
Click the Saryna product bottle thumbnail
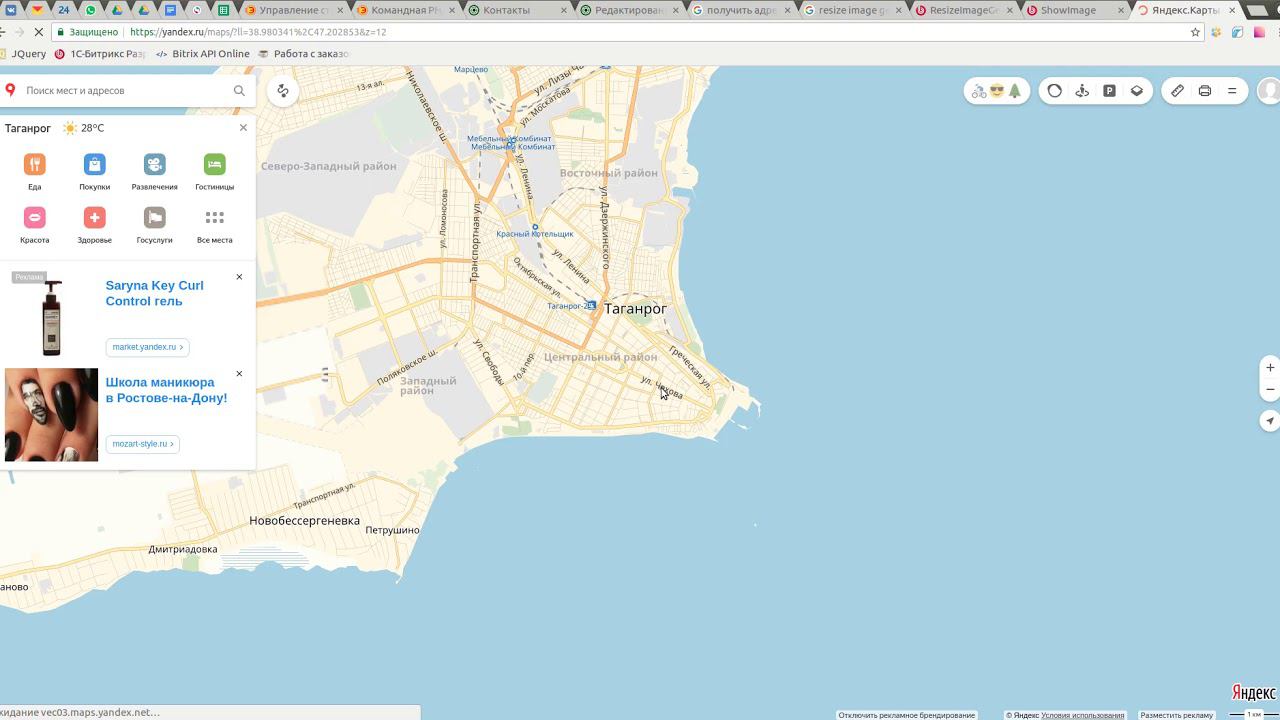(51, 318)
